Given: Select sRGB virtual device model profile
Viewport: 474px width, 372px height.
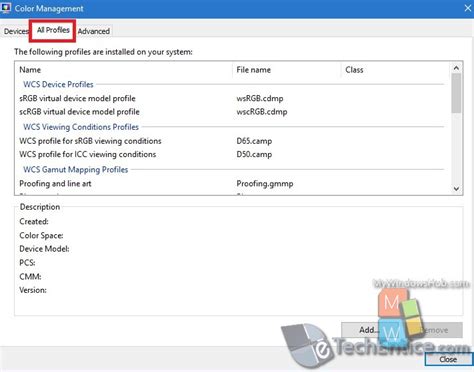Looking at the screenshot, I should point(77,98).
